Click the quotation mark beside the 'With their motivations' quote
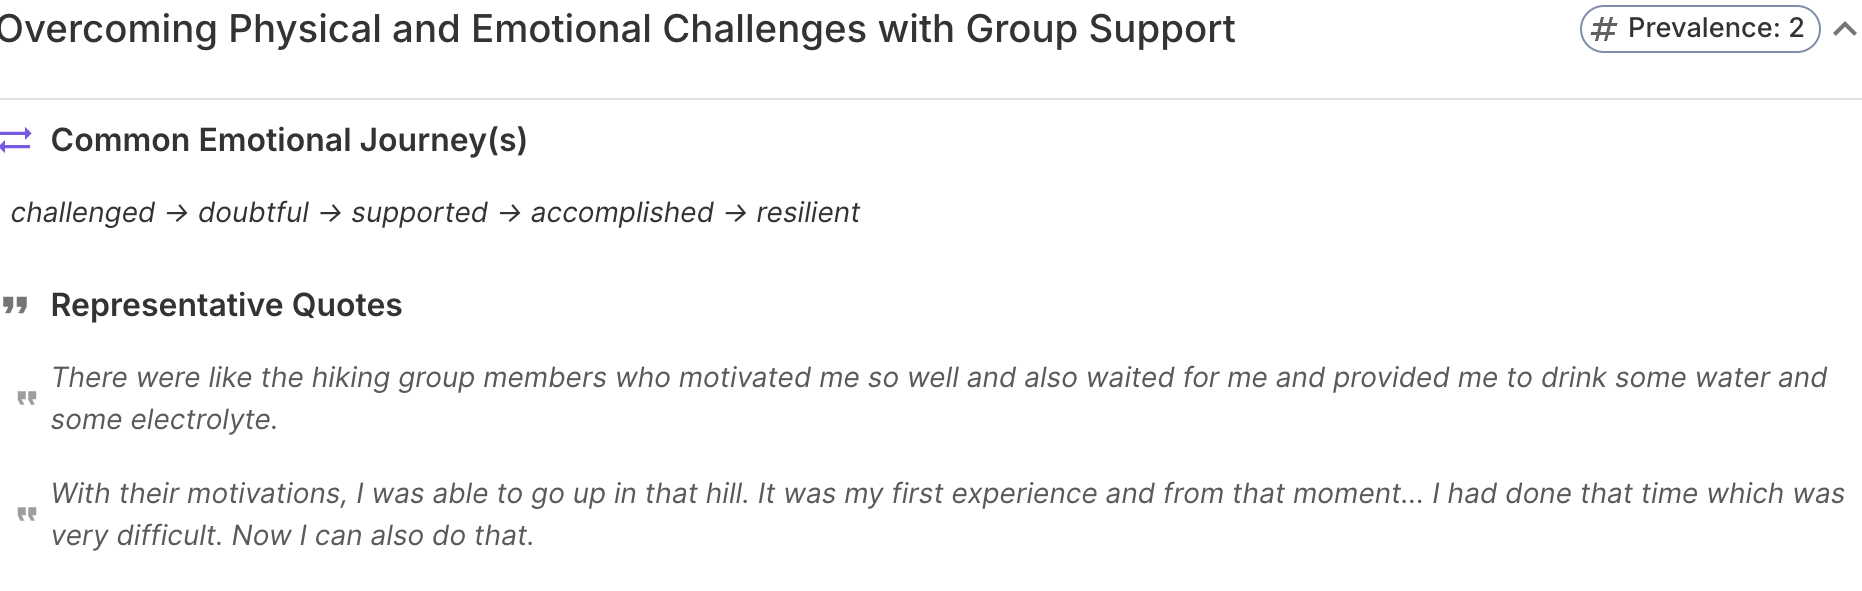Viewport: 1862px width, 591px height. tap(27, 514)
